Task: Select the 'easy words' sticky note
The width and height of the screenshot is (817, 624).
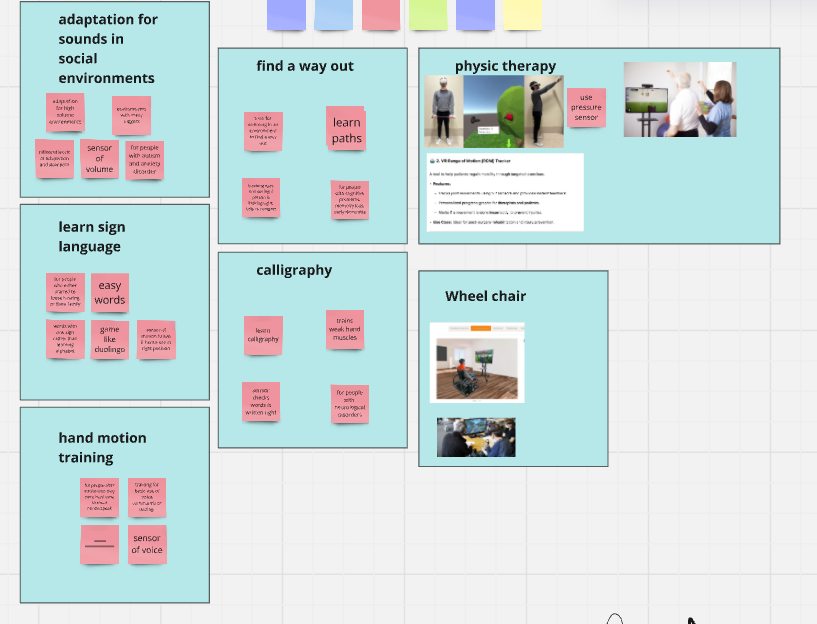Action: click(110, 293)
